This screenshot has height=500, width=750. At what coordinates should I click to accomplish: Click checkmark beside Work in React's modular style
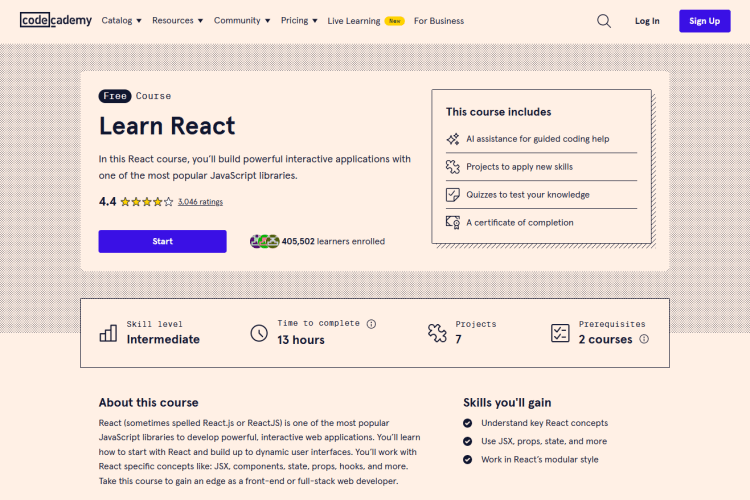point(467,459)
